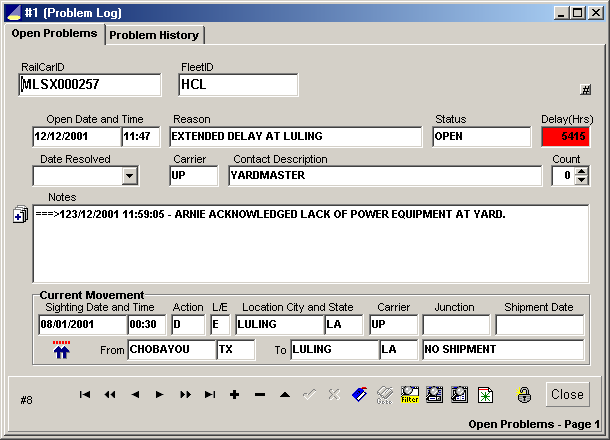Jump to the last record
610x440 pixels.
(x=209, y=395)
